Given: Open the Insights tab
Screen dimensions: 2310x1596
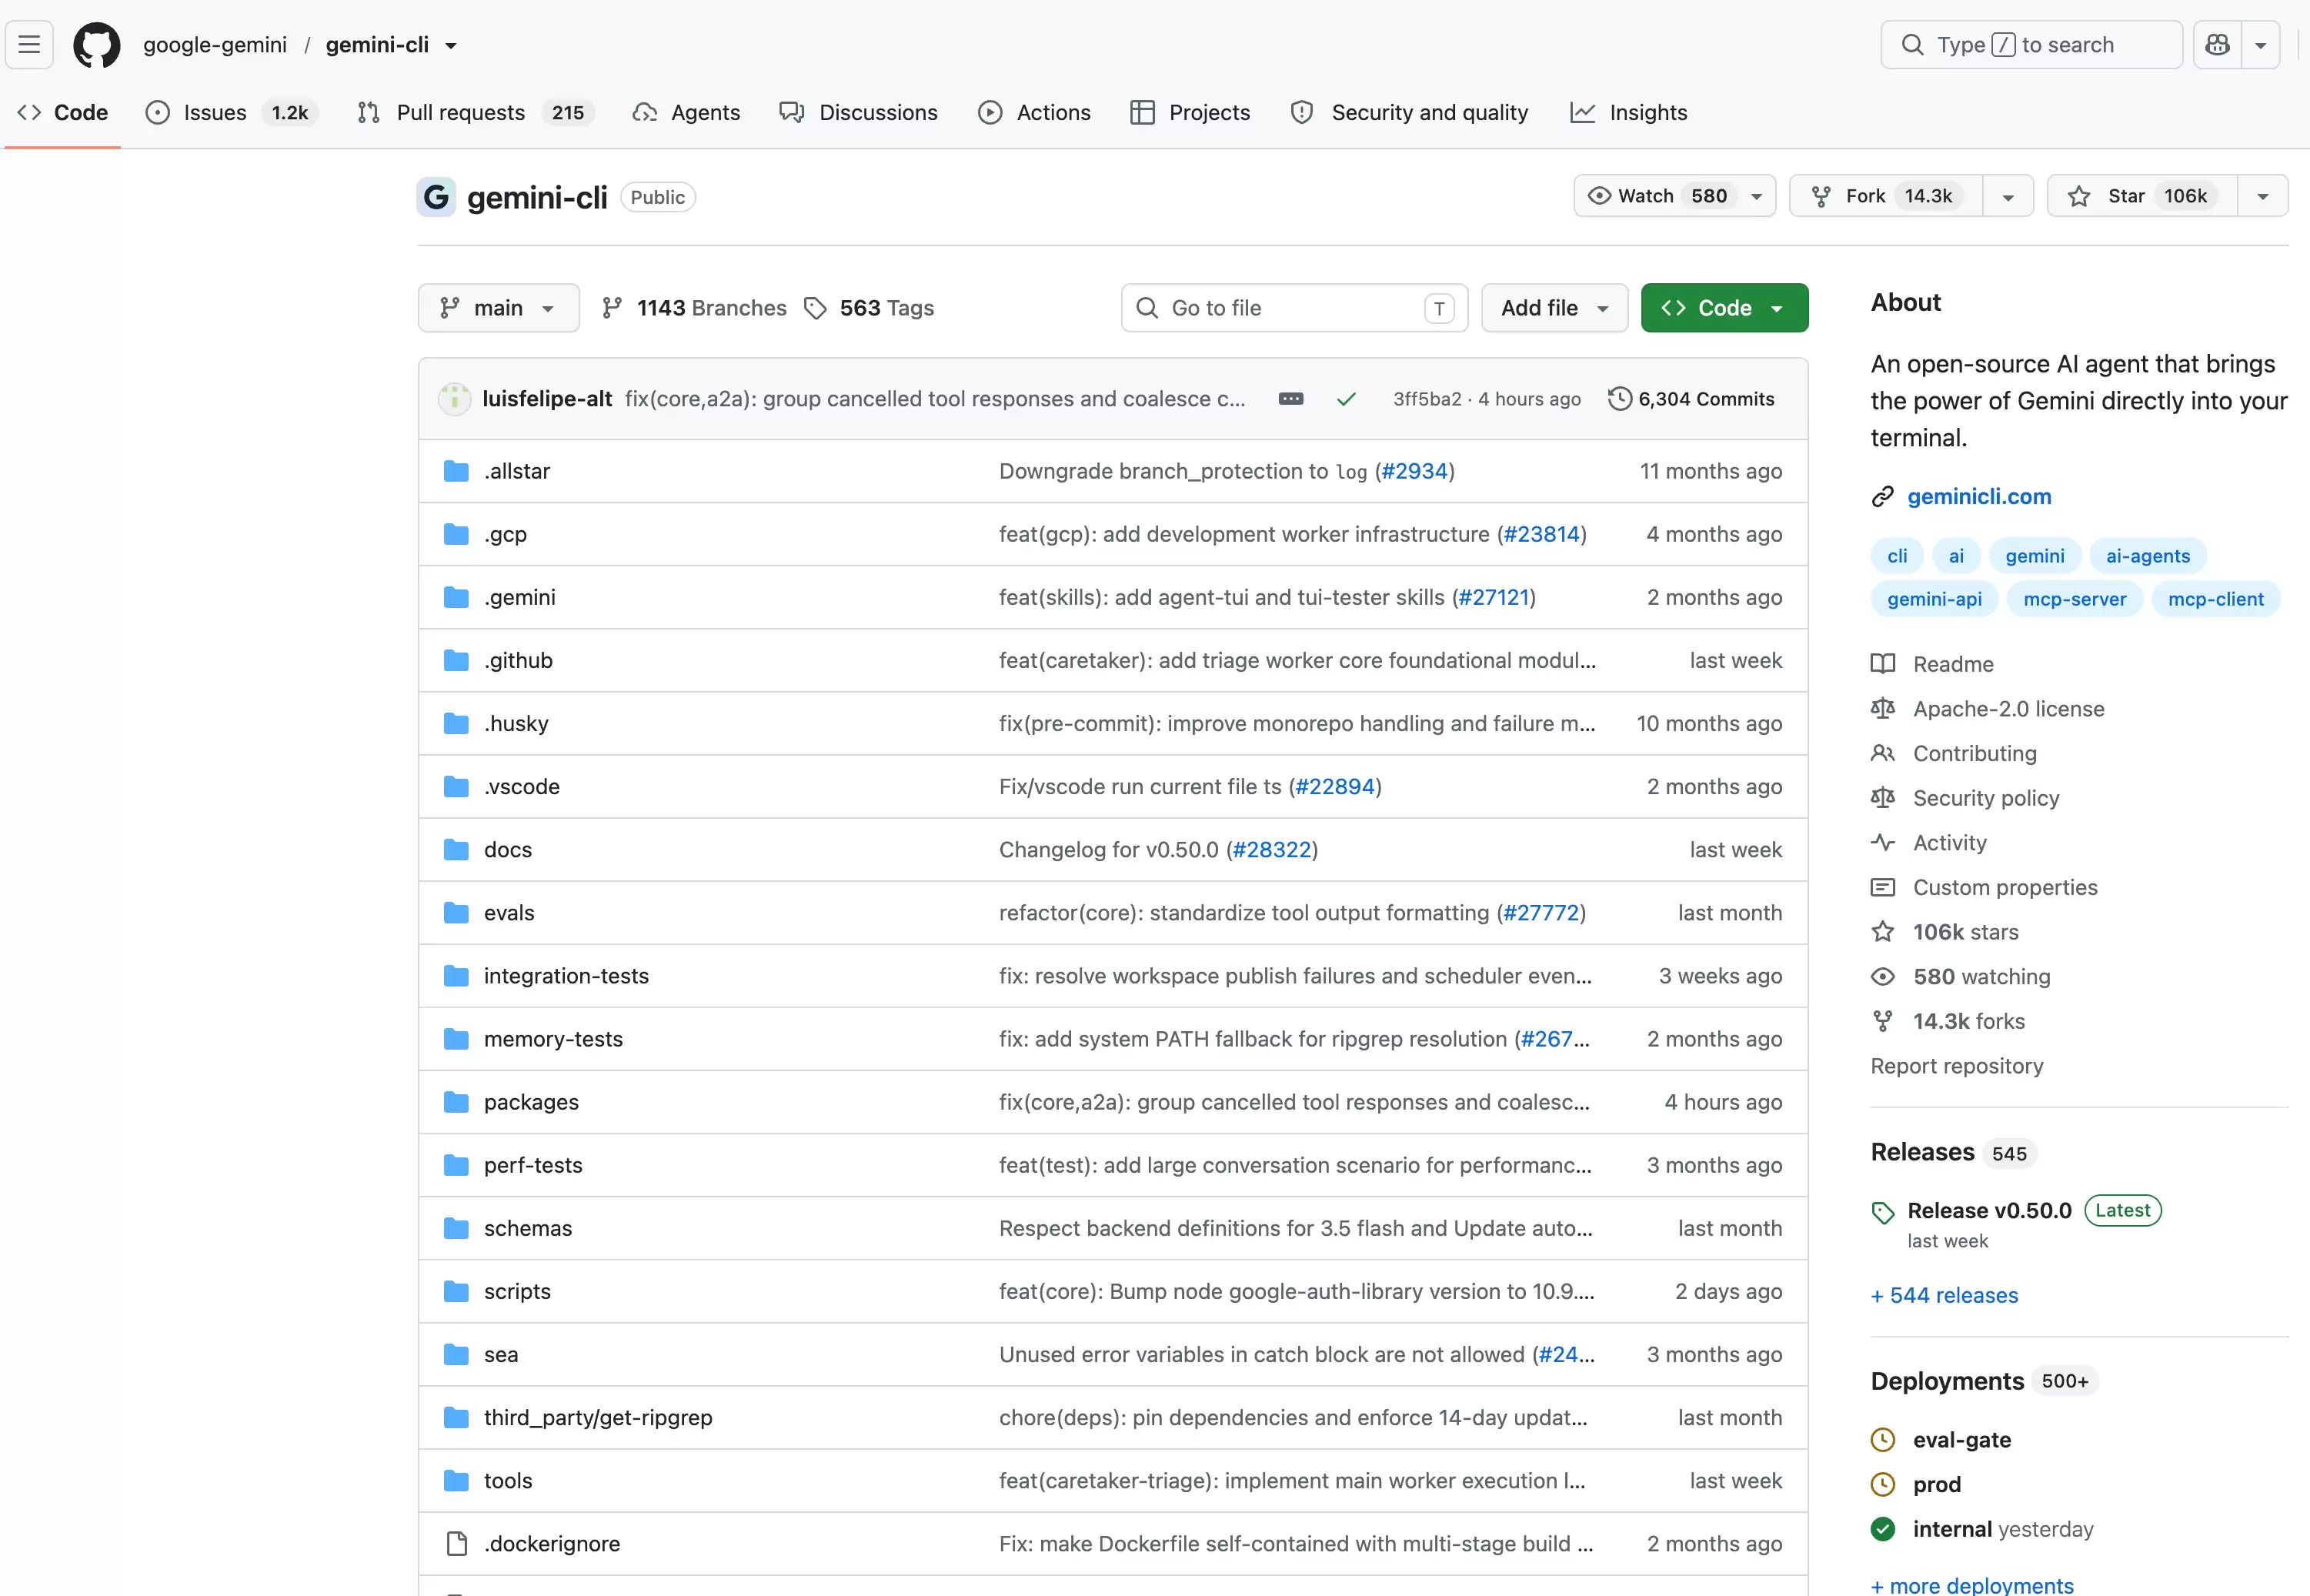Looking at the screenshot, I should coord(1628,113).
